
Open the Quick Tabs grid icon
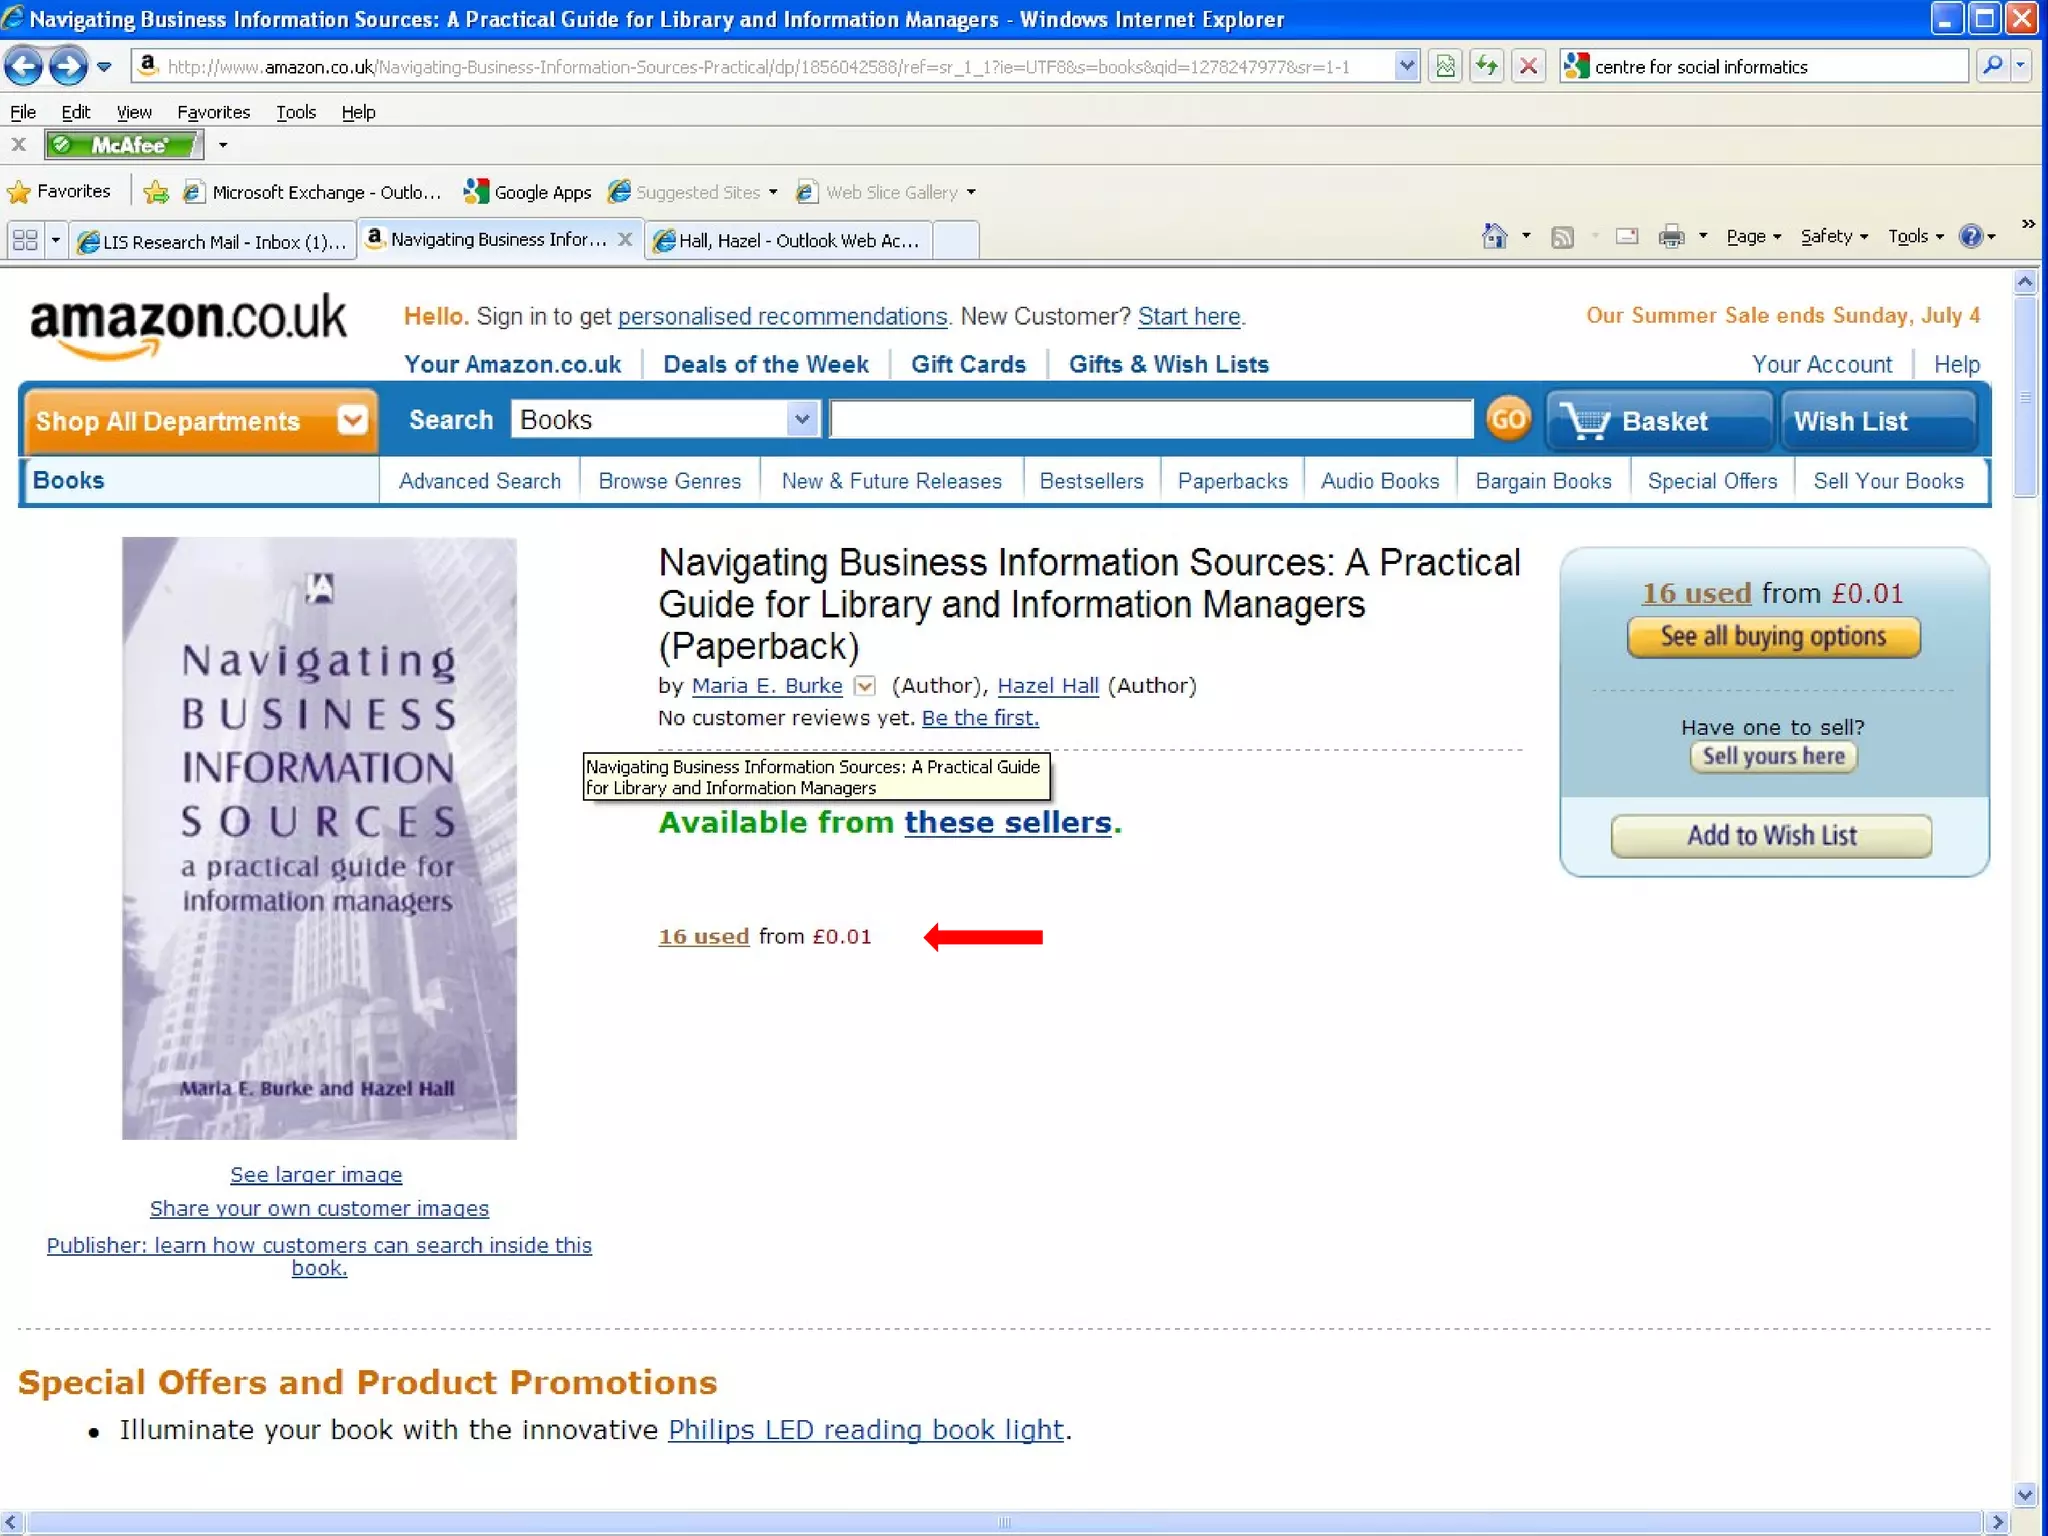tap(25, 241)
